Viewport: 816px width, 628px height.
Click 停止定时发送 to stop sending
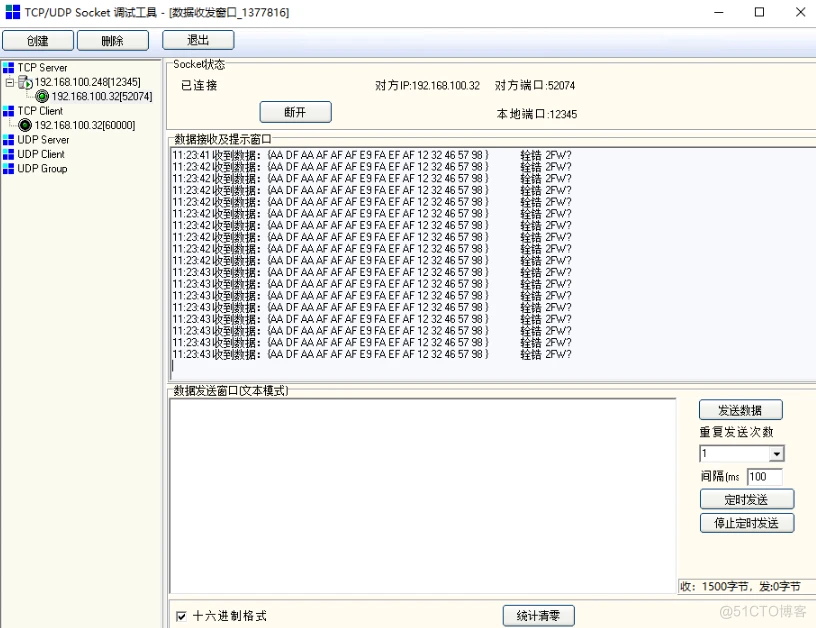pos(746,522)
